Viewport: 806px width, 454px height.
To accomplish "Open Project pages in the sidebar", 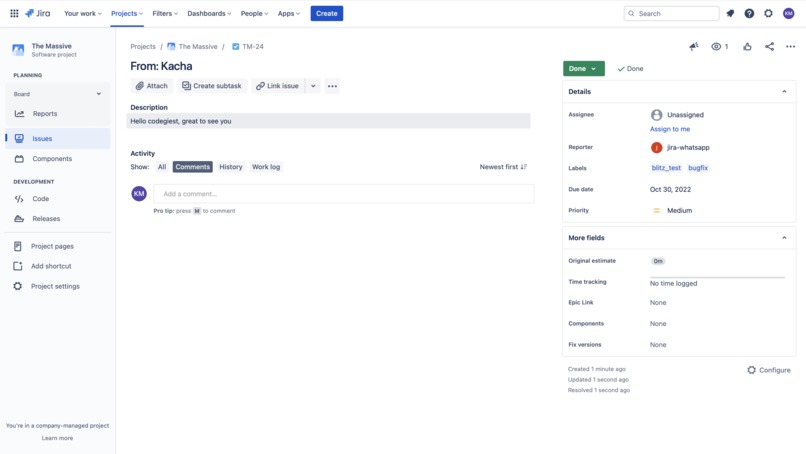I will click(x=58, y=246).
